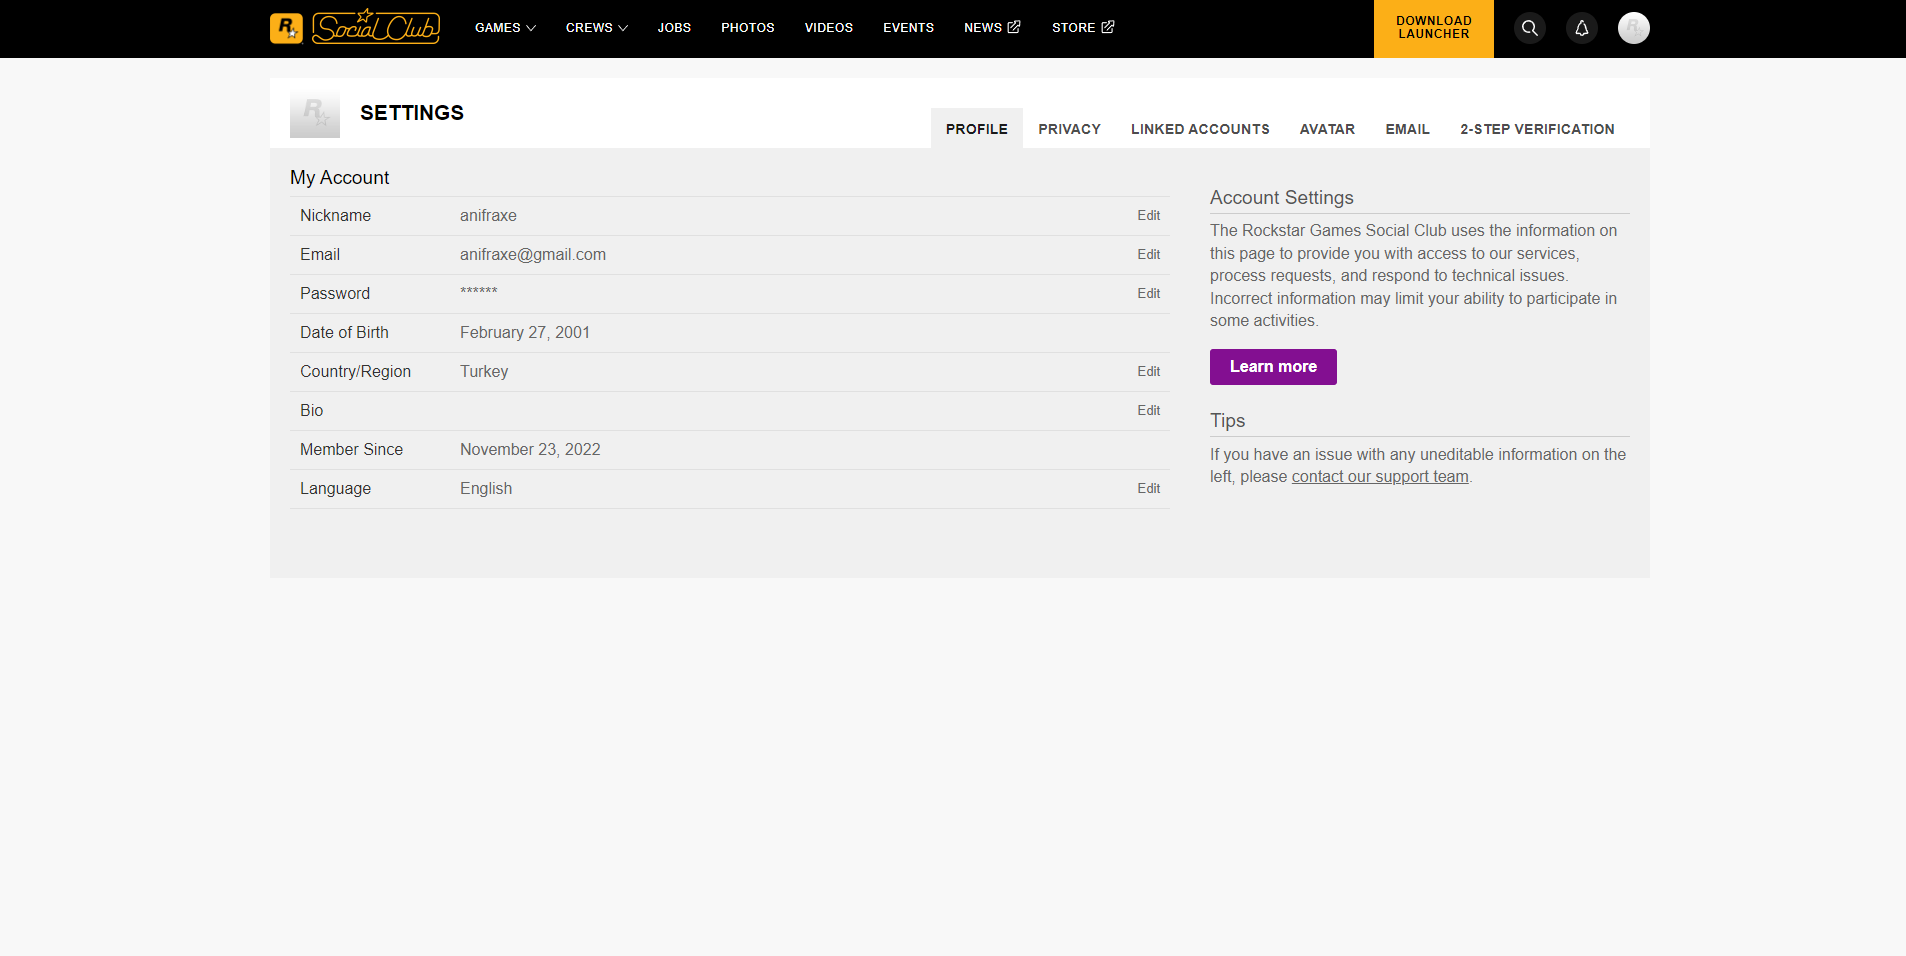
Task: Edit the Country/Region setting
Action: click(1148, 372)
